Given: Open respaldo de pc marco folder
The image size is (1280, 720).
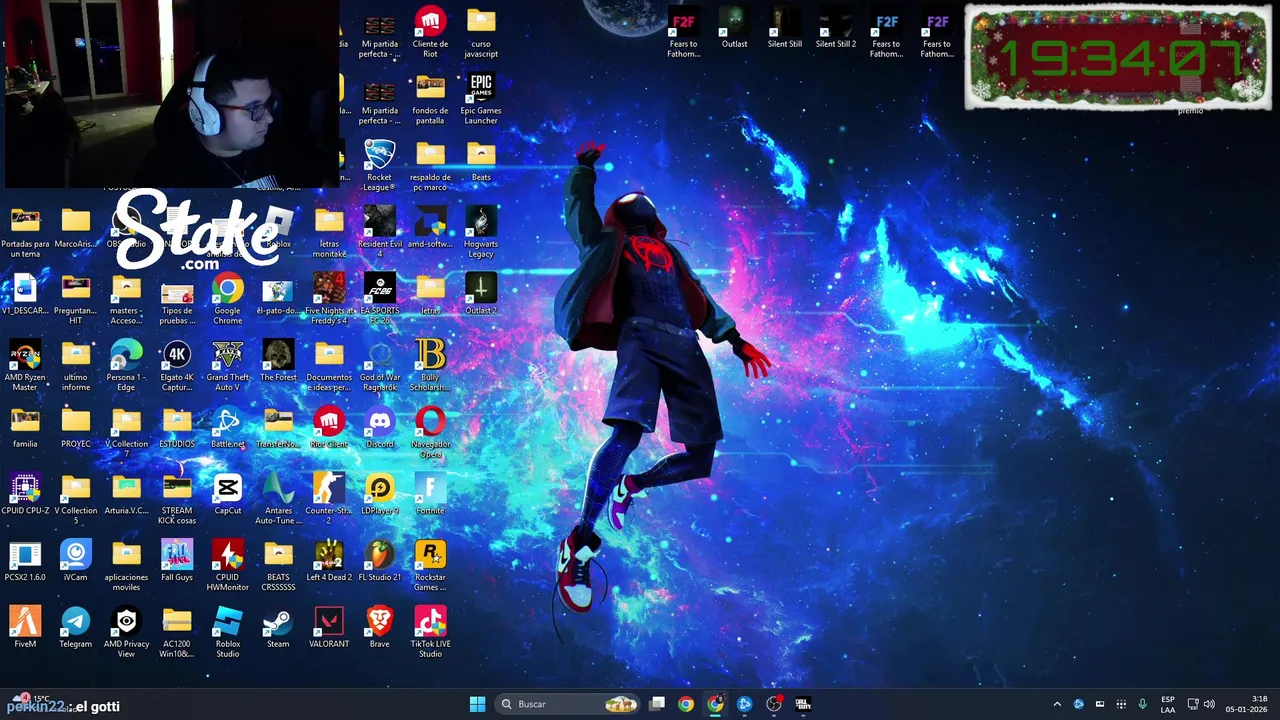Looking at the screenshot, I should (x=430, y=155).
